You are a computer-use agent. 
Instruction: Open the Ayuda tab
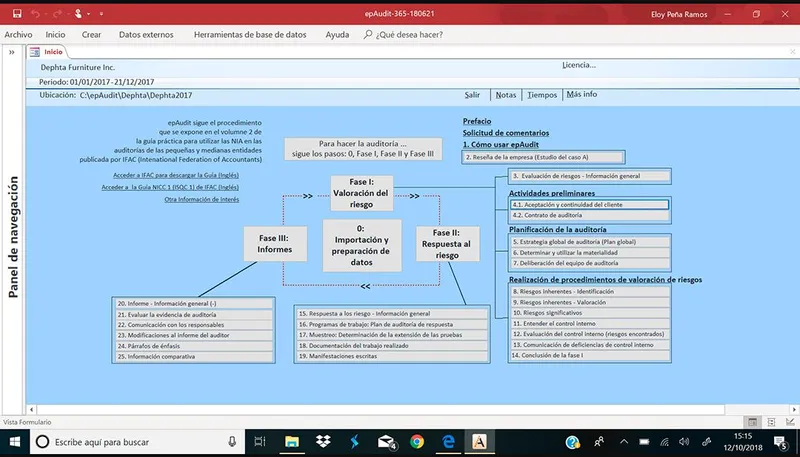pyautogui.click(x=337, y=35)
